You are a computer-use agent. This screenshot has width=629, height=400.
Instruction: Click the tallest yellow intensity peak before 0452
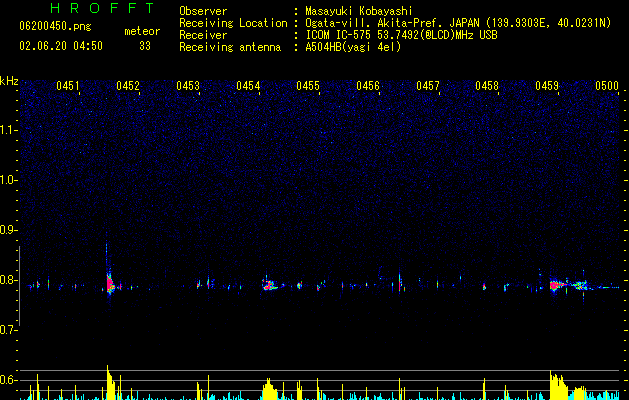[x=110, y=382]
